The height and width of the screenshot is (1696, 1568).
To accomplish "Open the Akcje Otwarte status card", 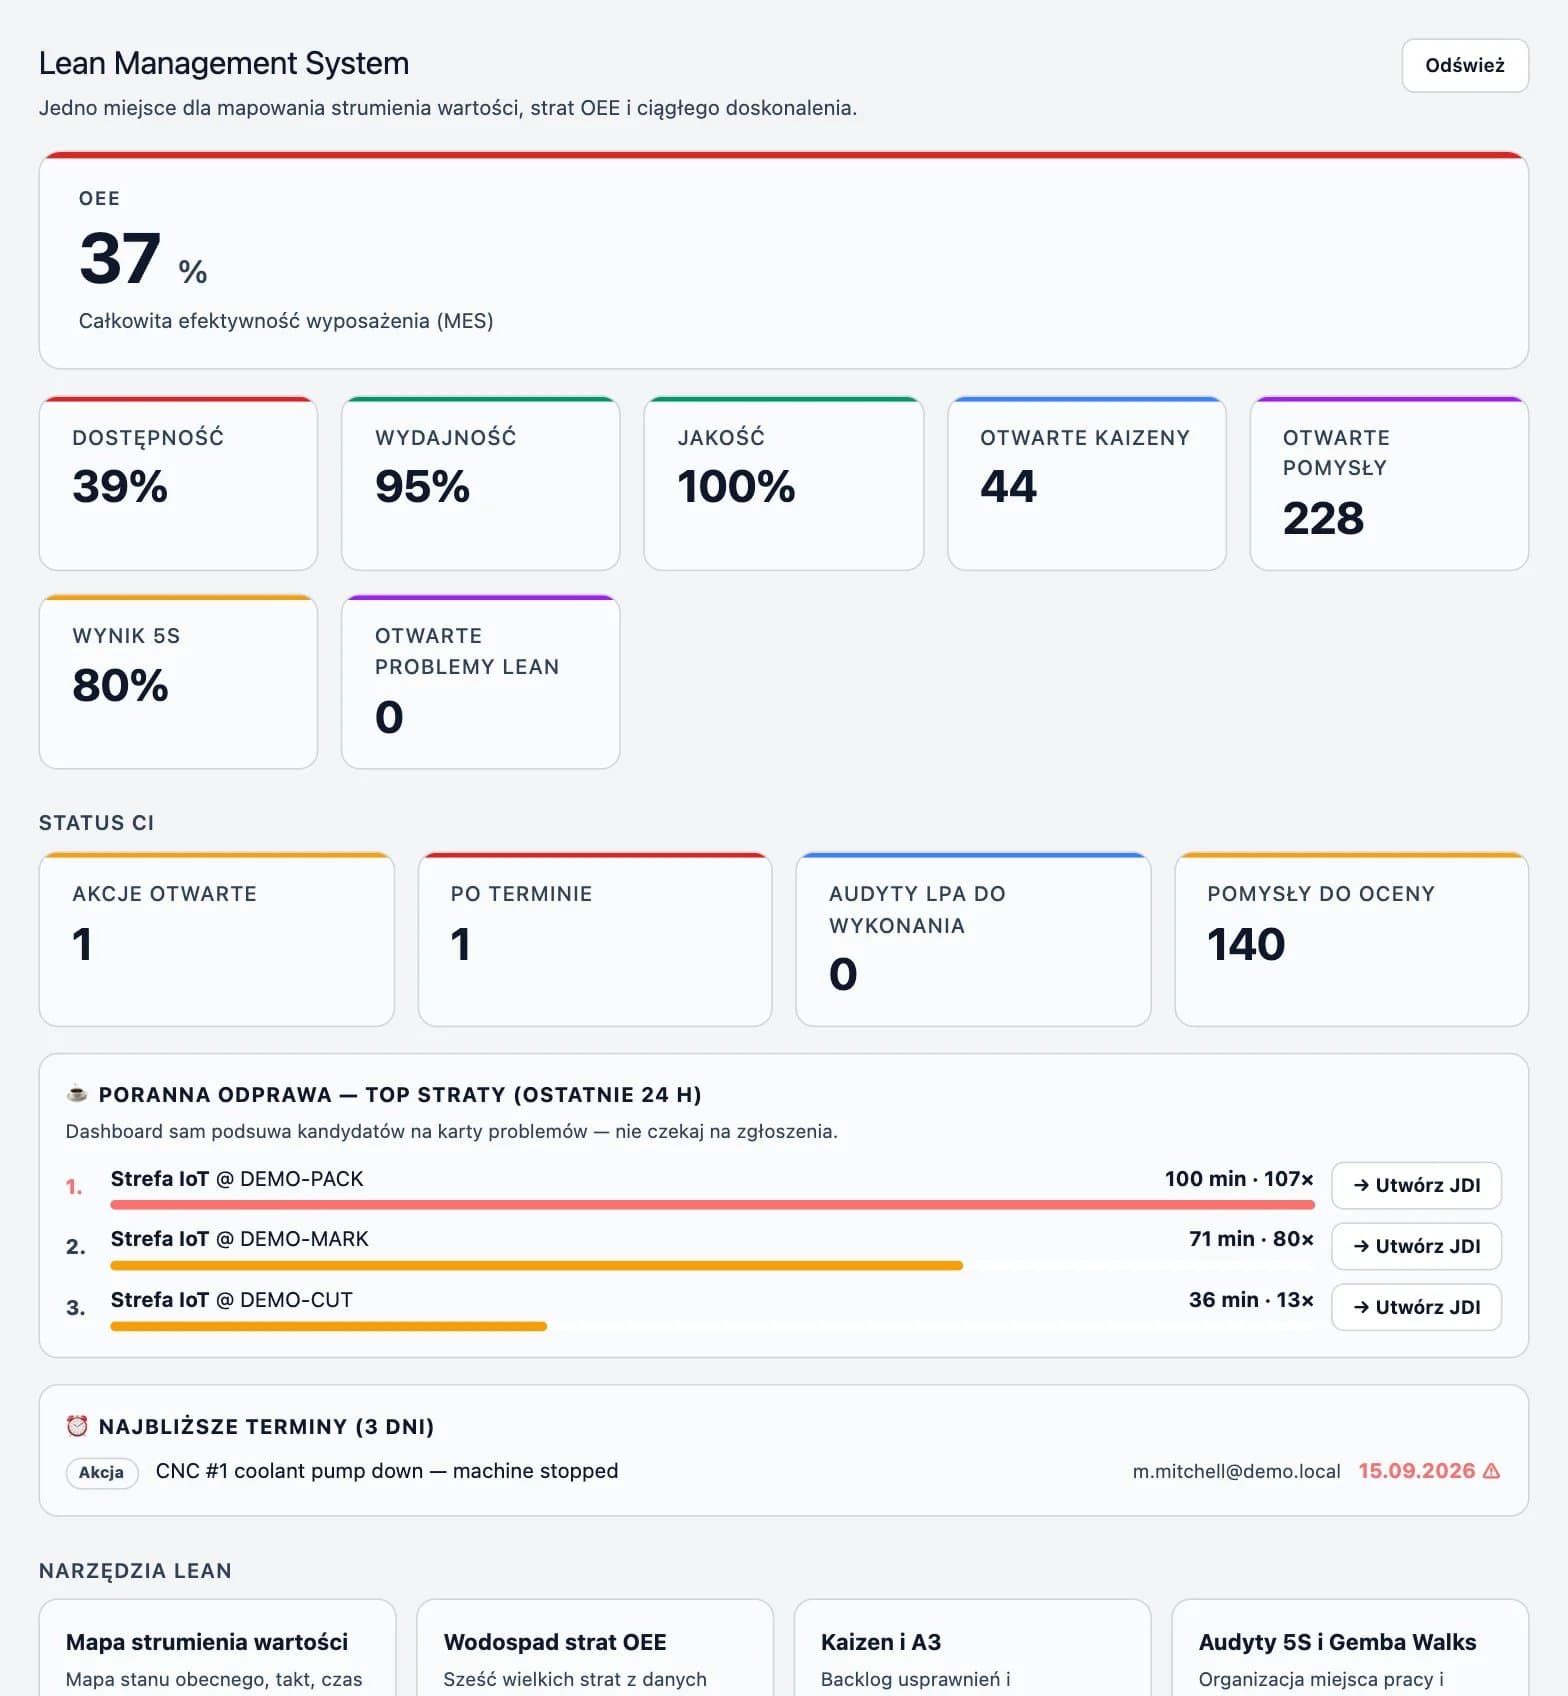I will (216, 939).
